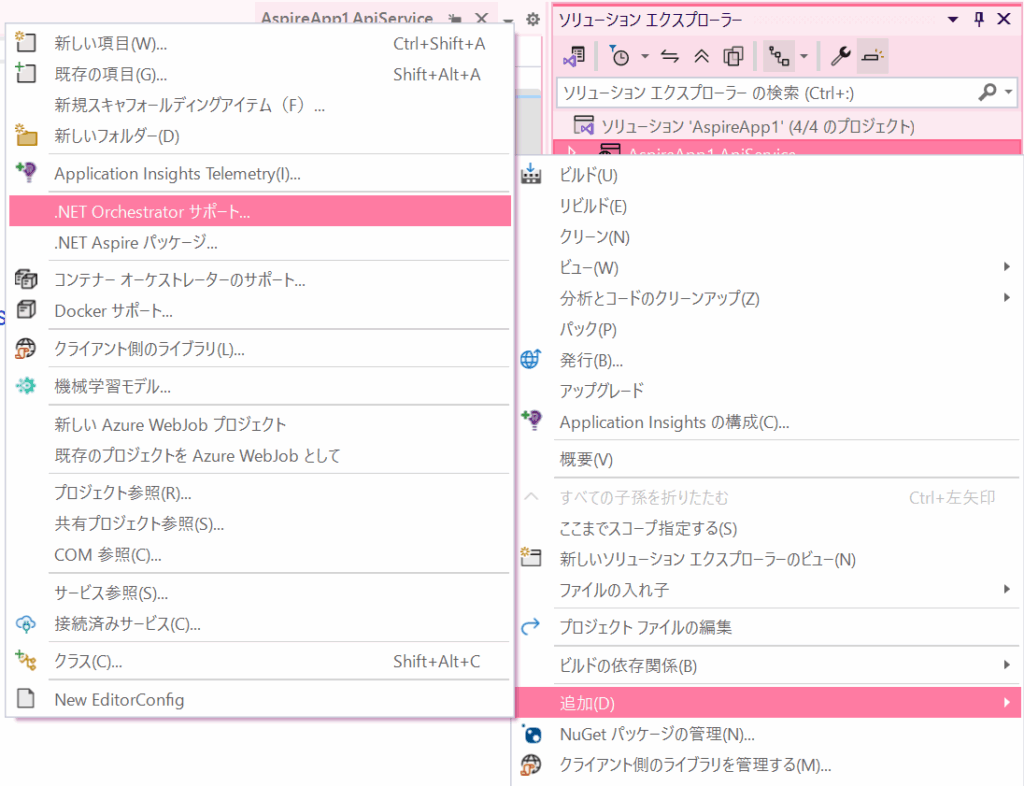Click Sync with Active Document arrows icon

pos(669,56)
